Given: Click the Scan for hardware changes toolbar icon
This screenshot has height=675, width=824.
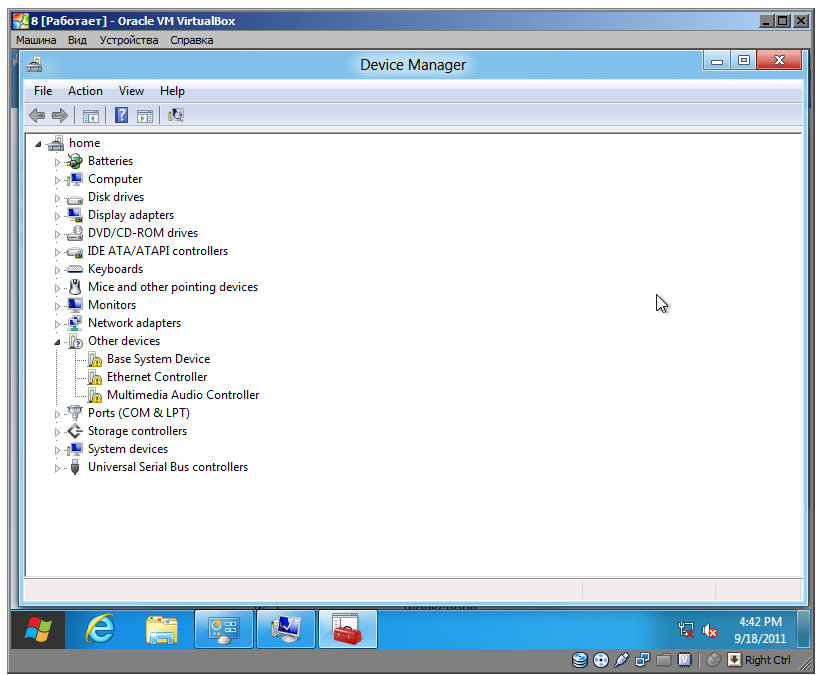Looking at the screenshot, I should (x=176, y=115).
